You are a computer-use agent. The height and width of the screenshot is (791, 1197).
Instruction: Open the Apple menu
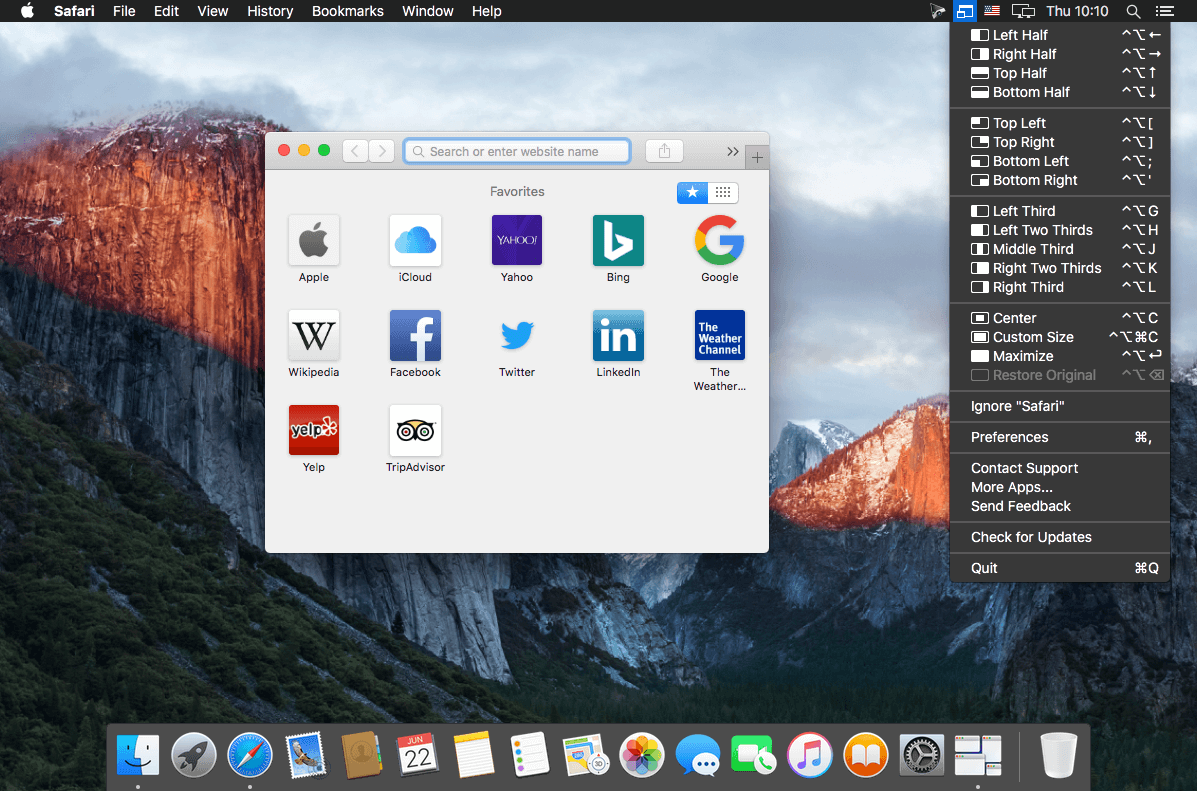27,11
